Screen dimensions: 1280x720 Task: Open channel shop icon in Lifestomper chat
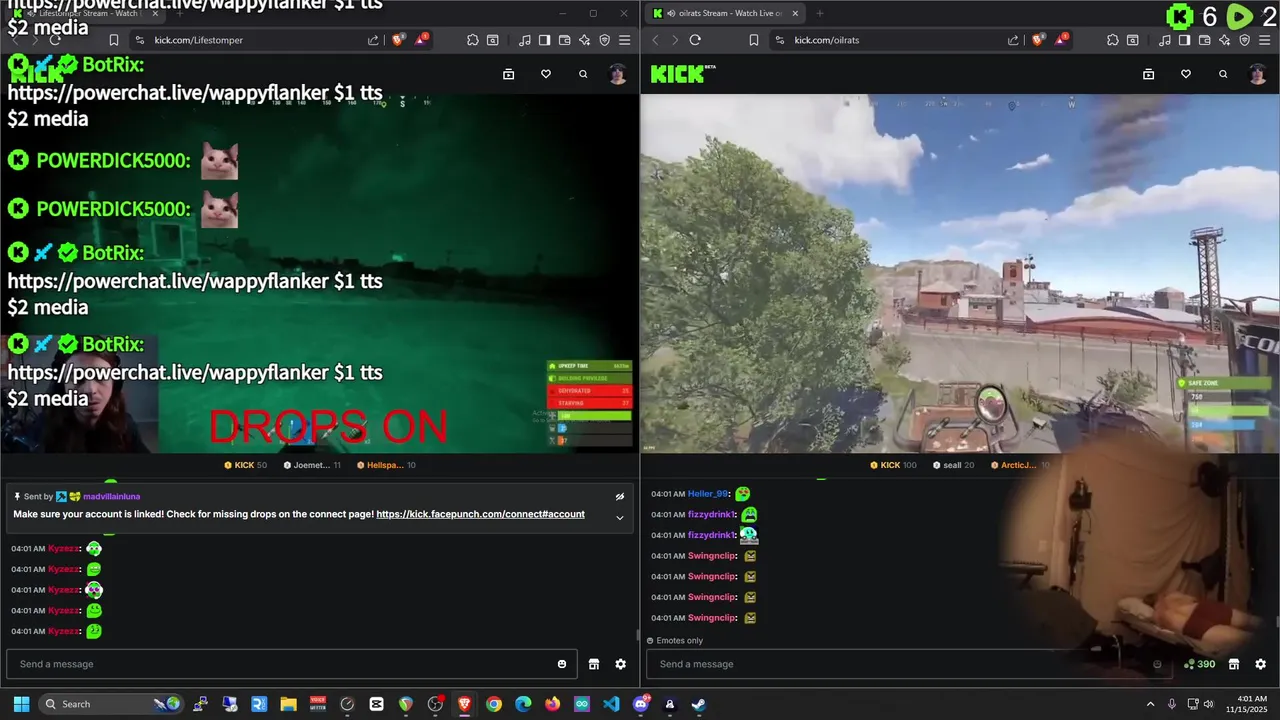[x=594, y=664]
